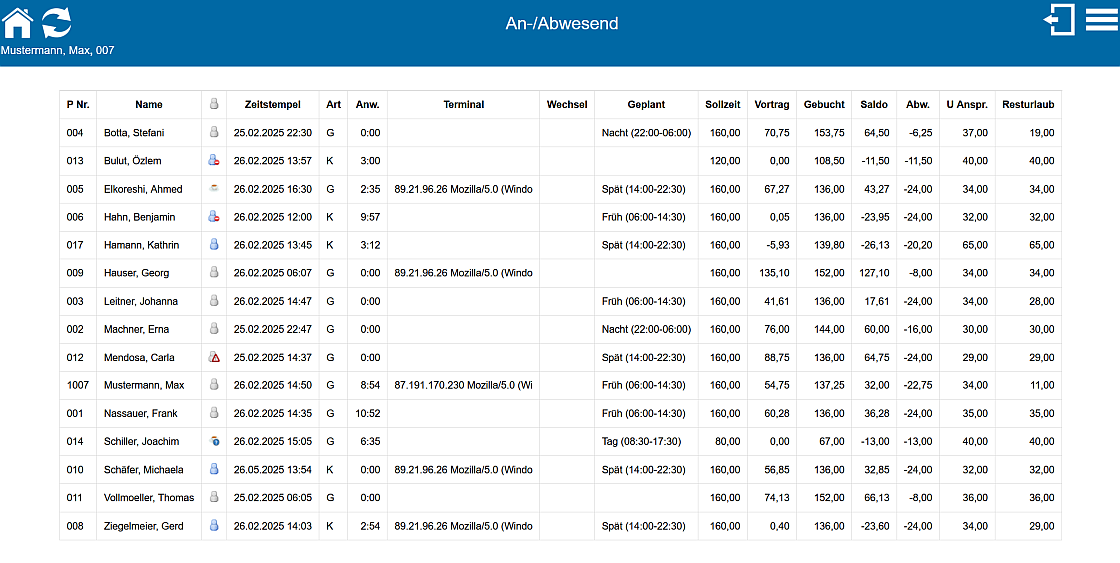The height and width of the screenshot is (563, 1120).
Task: Click the Resturlaub column header
Action: click(x=1027, y=104)
